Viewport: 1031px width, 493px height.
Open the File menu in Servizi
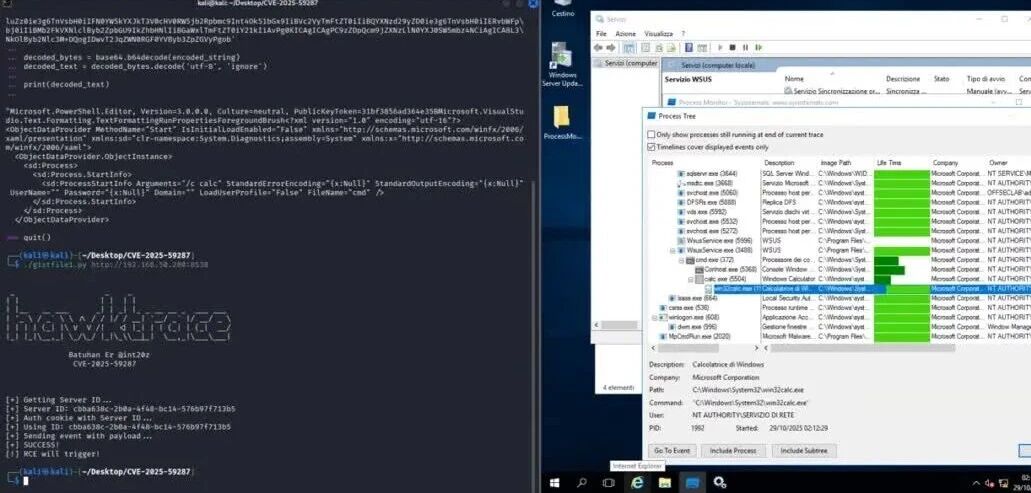601,34
